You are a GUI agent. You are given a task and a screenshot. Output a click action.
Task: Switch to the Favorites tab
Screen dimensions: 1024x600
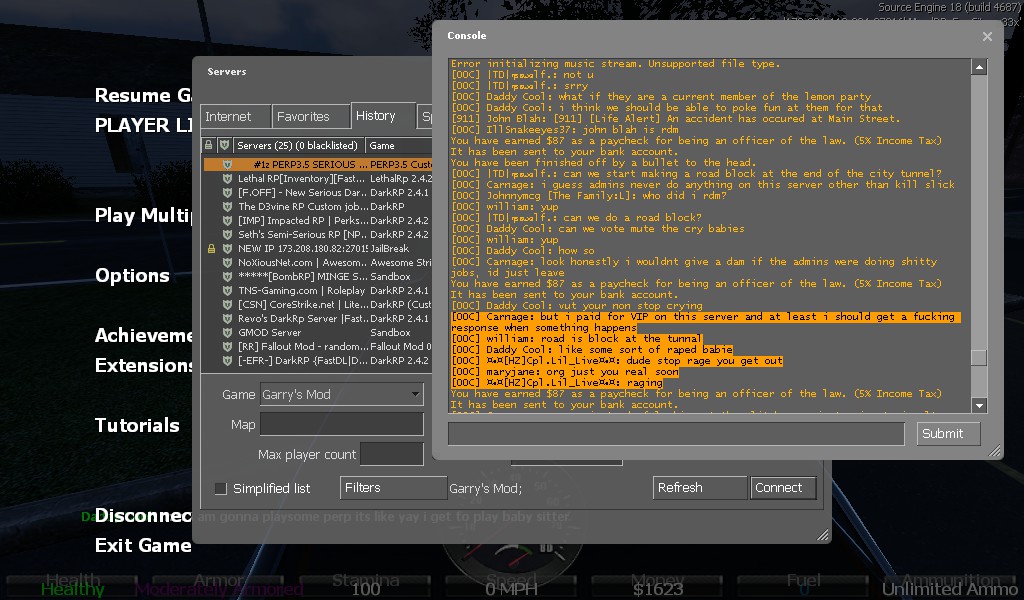(310, 116)
